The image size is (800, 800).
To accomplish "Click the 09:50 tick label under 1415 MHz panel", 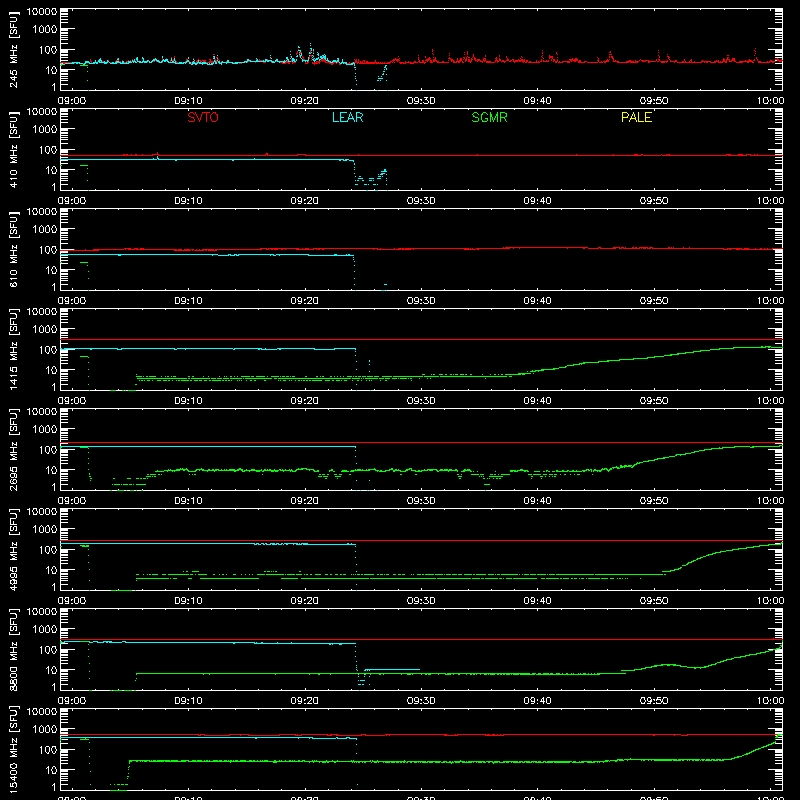I will 654,401.
